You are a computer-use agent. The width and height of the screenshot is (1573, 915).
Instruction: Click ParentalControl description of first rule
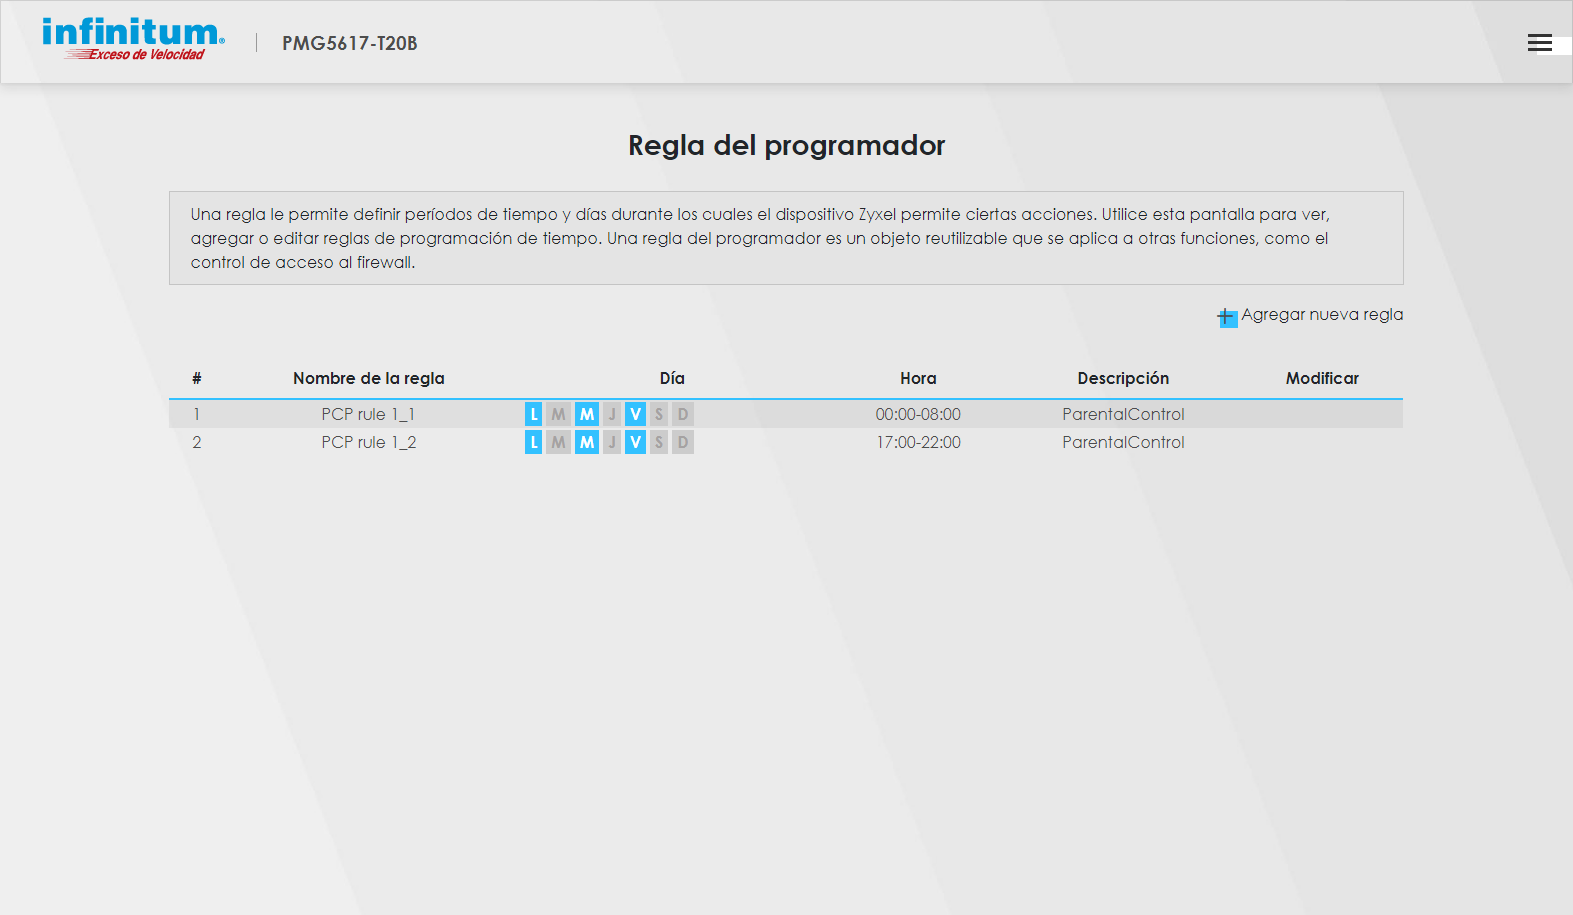pyautogui.click(x=1123, y=414)
